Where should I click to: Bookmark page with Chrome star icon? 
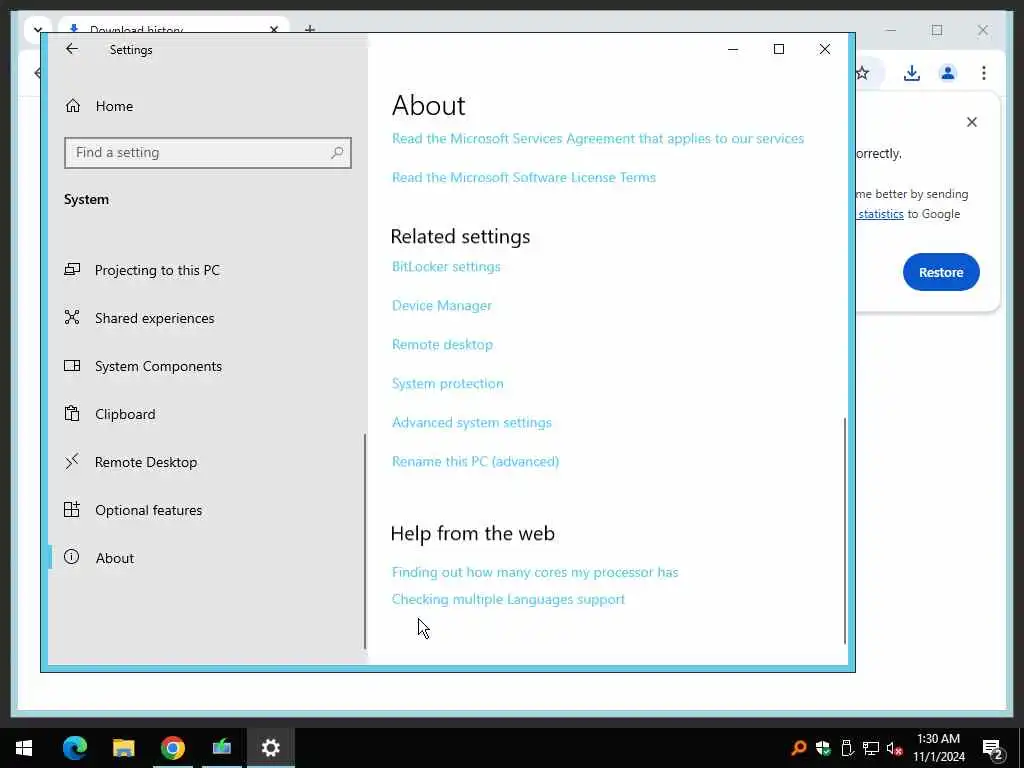863,73
